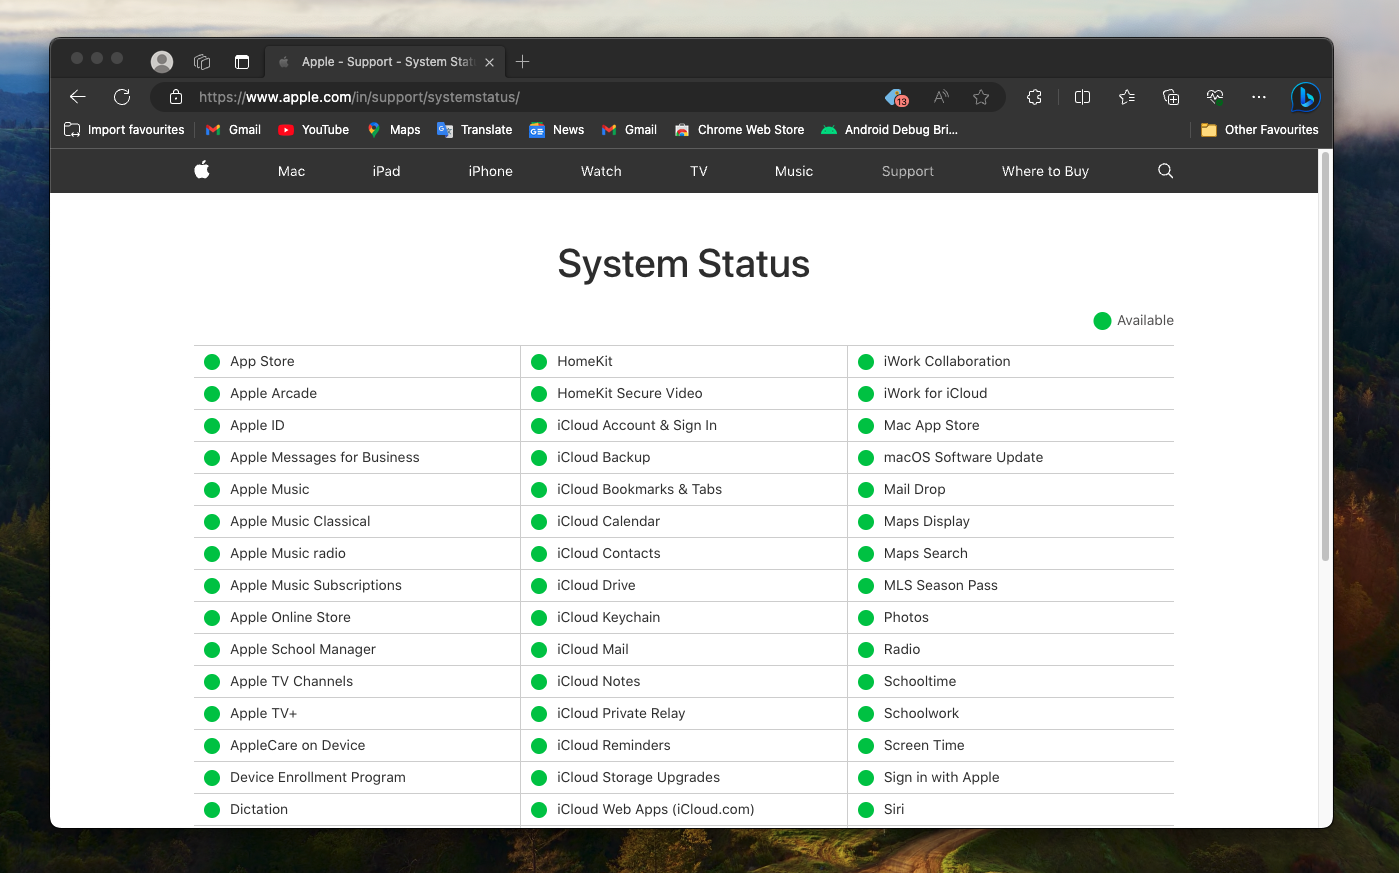1399x873 pixels.
Task: Select Mac in Apple navigation
Action: point(291,171)
